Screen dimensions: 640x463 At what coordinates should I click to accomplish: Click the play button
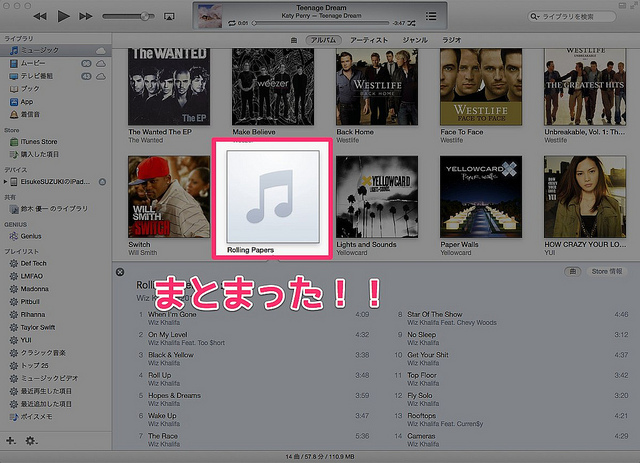pyautogui.click(x=63, y=16)
